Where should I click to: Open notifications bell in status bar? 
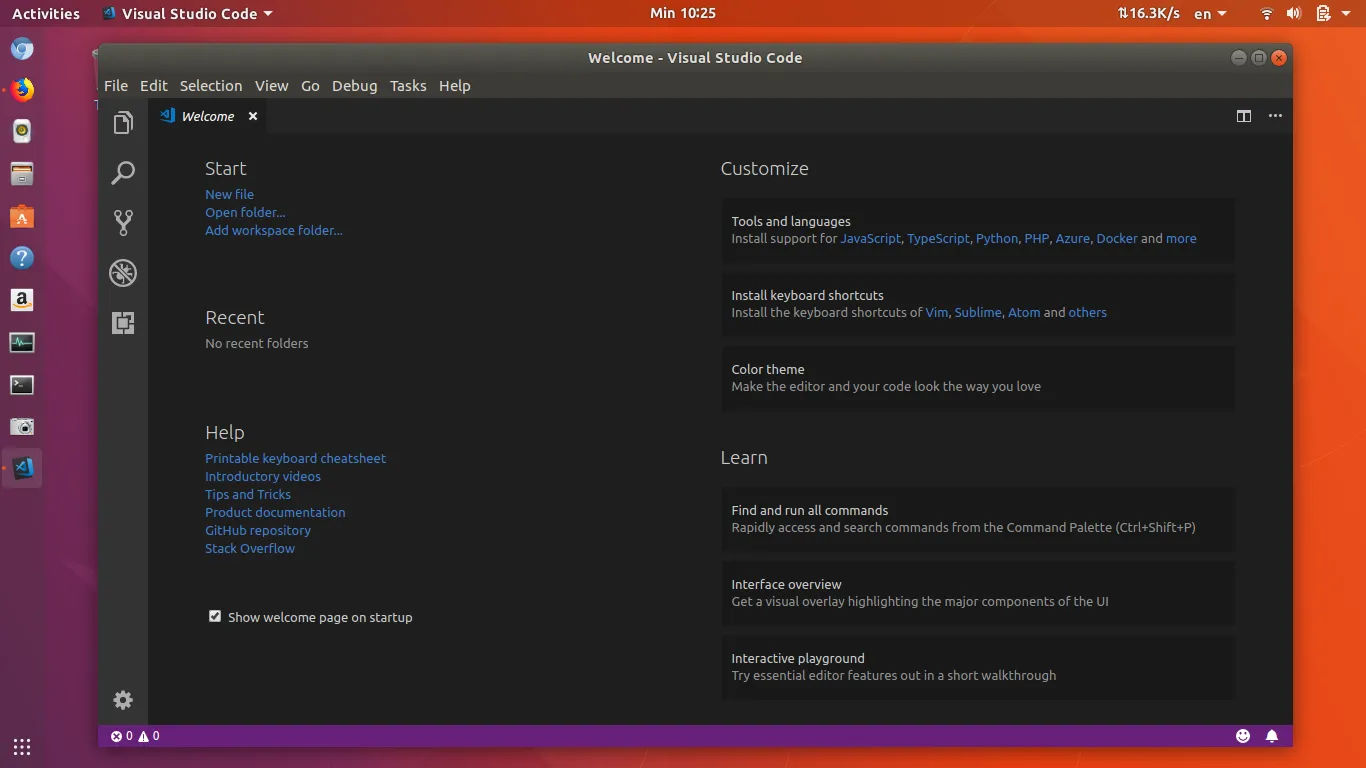tap(1272, 736)
